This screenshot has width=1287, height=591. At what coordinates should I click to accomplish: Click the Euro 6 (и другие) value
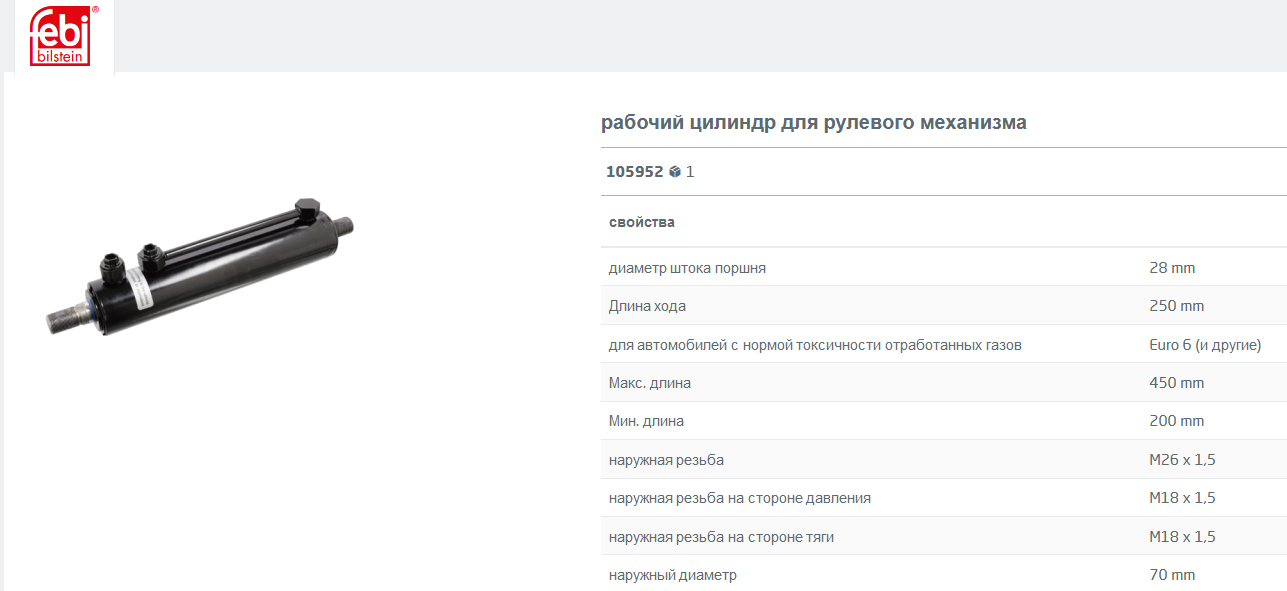tap(1205, 345)
